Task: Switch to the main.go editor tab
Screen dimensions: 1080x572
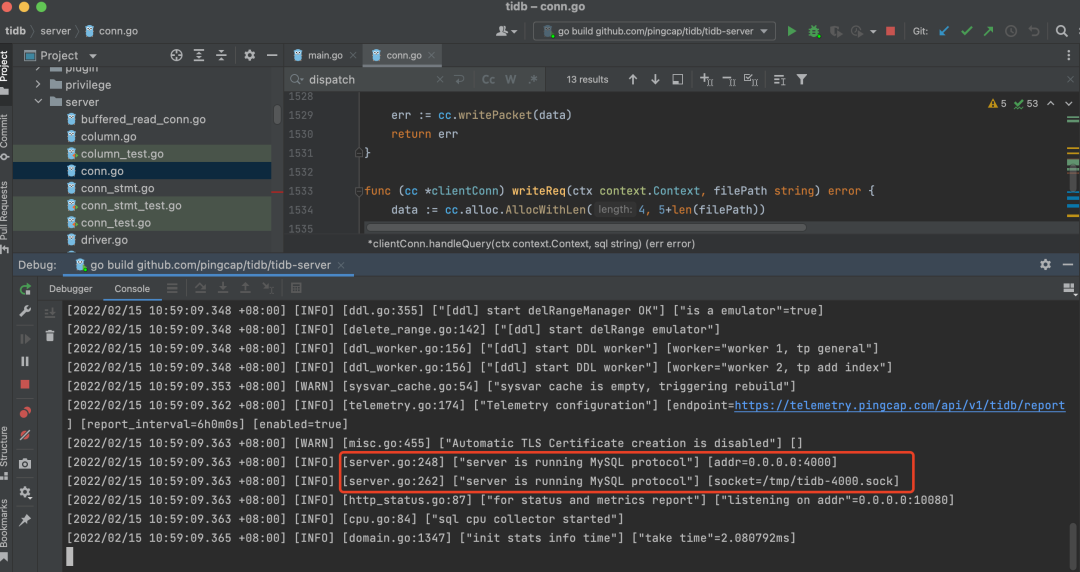Action: [x=324, y=56]
